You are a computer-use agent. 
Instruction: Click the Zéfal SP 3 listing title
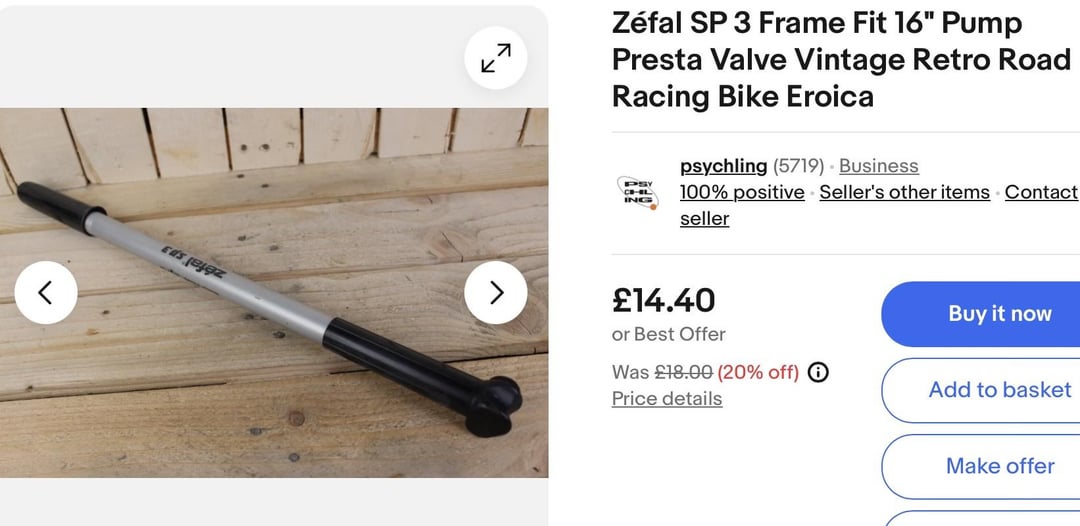pyautogui.click(x=842, y=60)
